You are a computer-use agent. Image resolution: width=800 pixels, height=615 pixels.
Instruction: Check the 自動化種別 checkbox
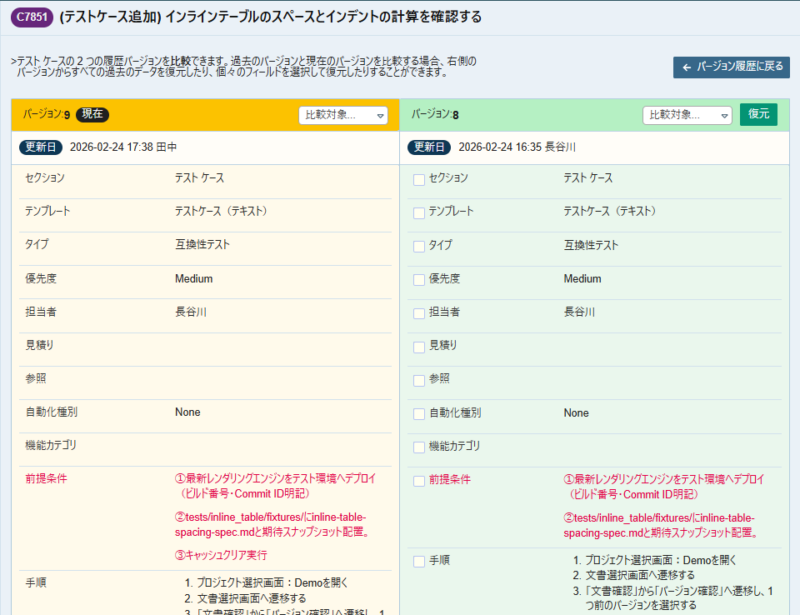pyautogui.click(x=417, y=412)
